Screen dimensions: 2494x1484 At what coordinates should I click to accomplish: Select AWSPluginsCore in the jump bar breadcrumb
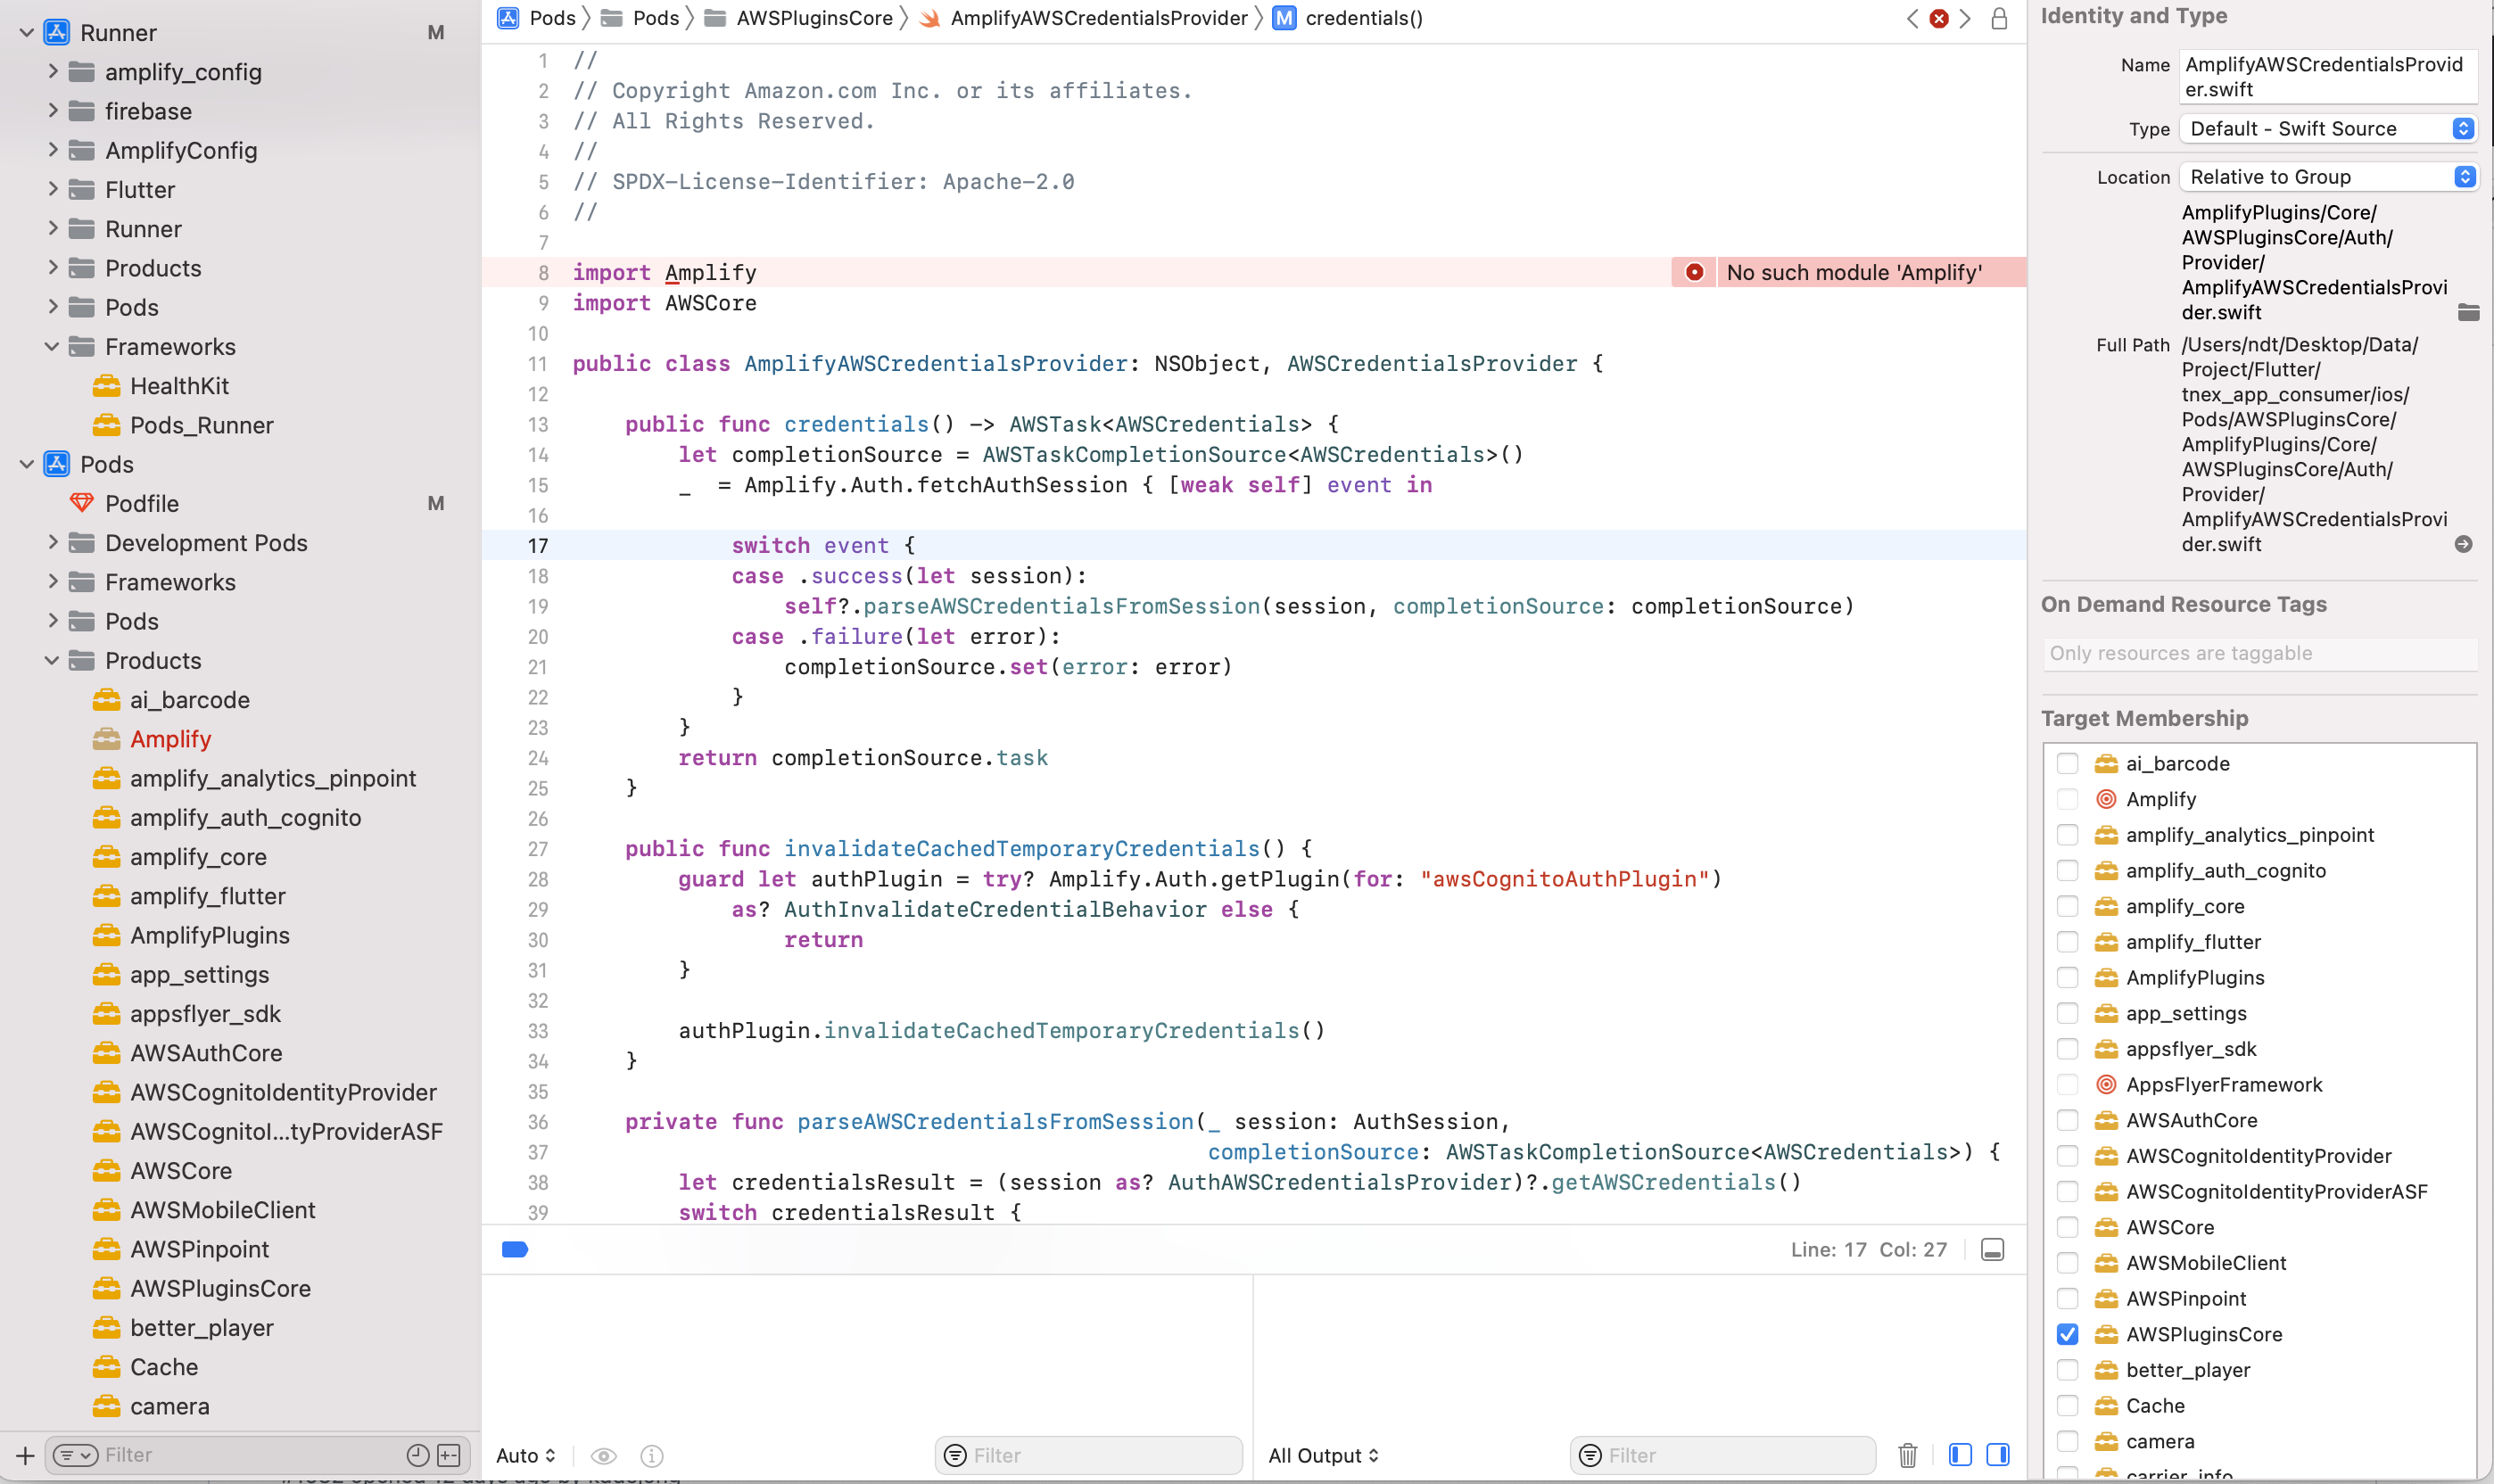[814, 18]
